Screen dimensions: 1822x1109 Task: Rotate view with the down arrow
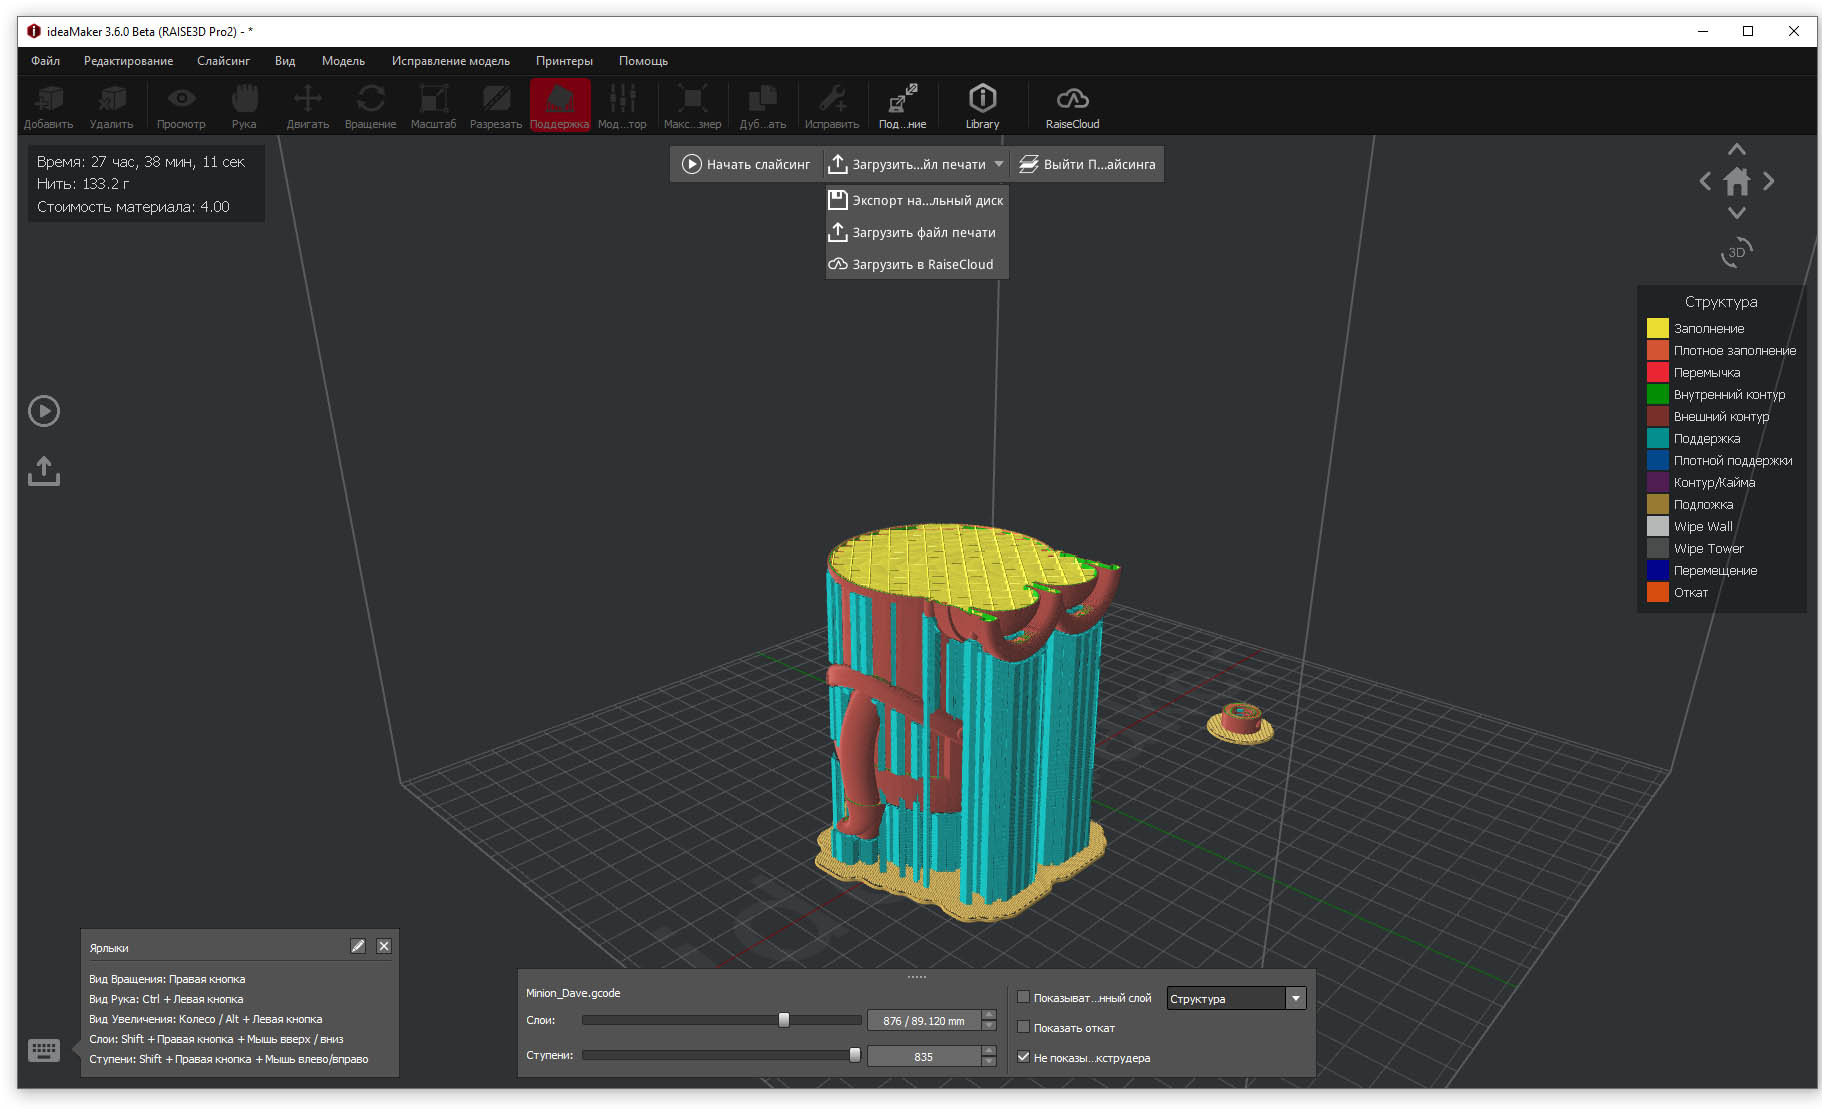point(1737,213)
